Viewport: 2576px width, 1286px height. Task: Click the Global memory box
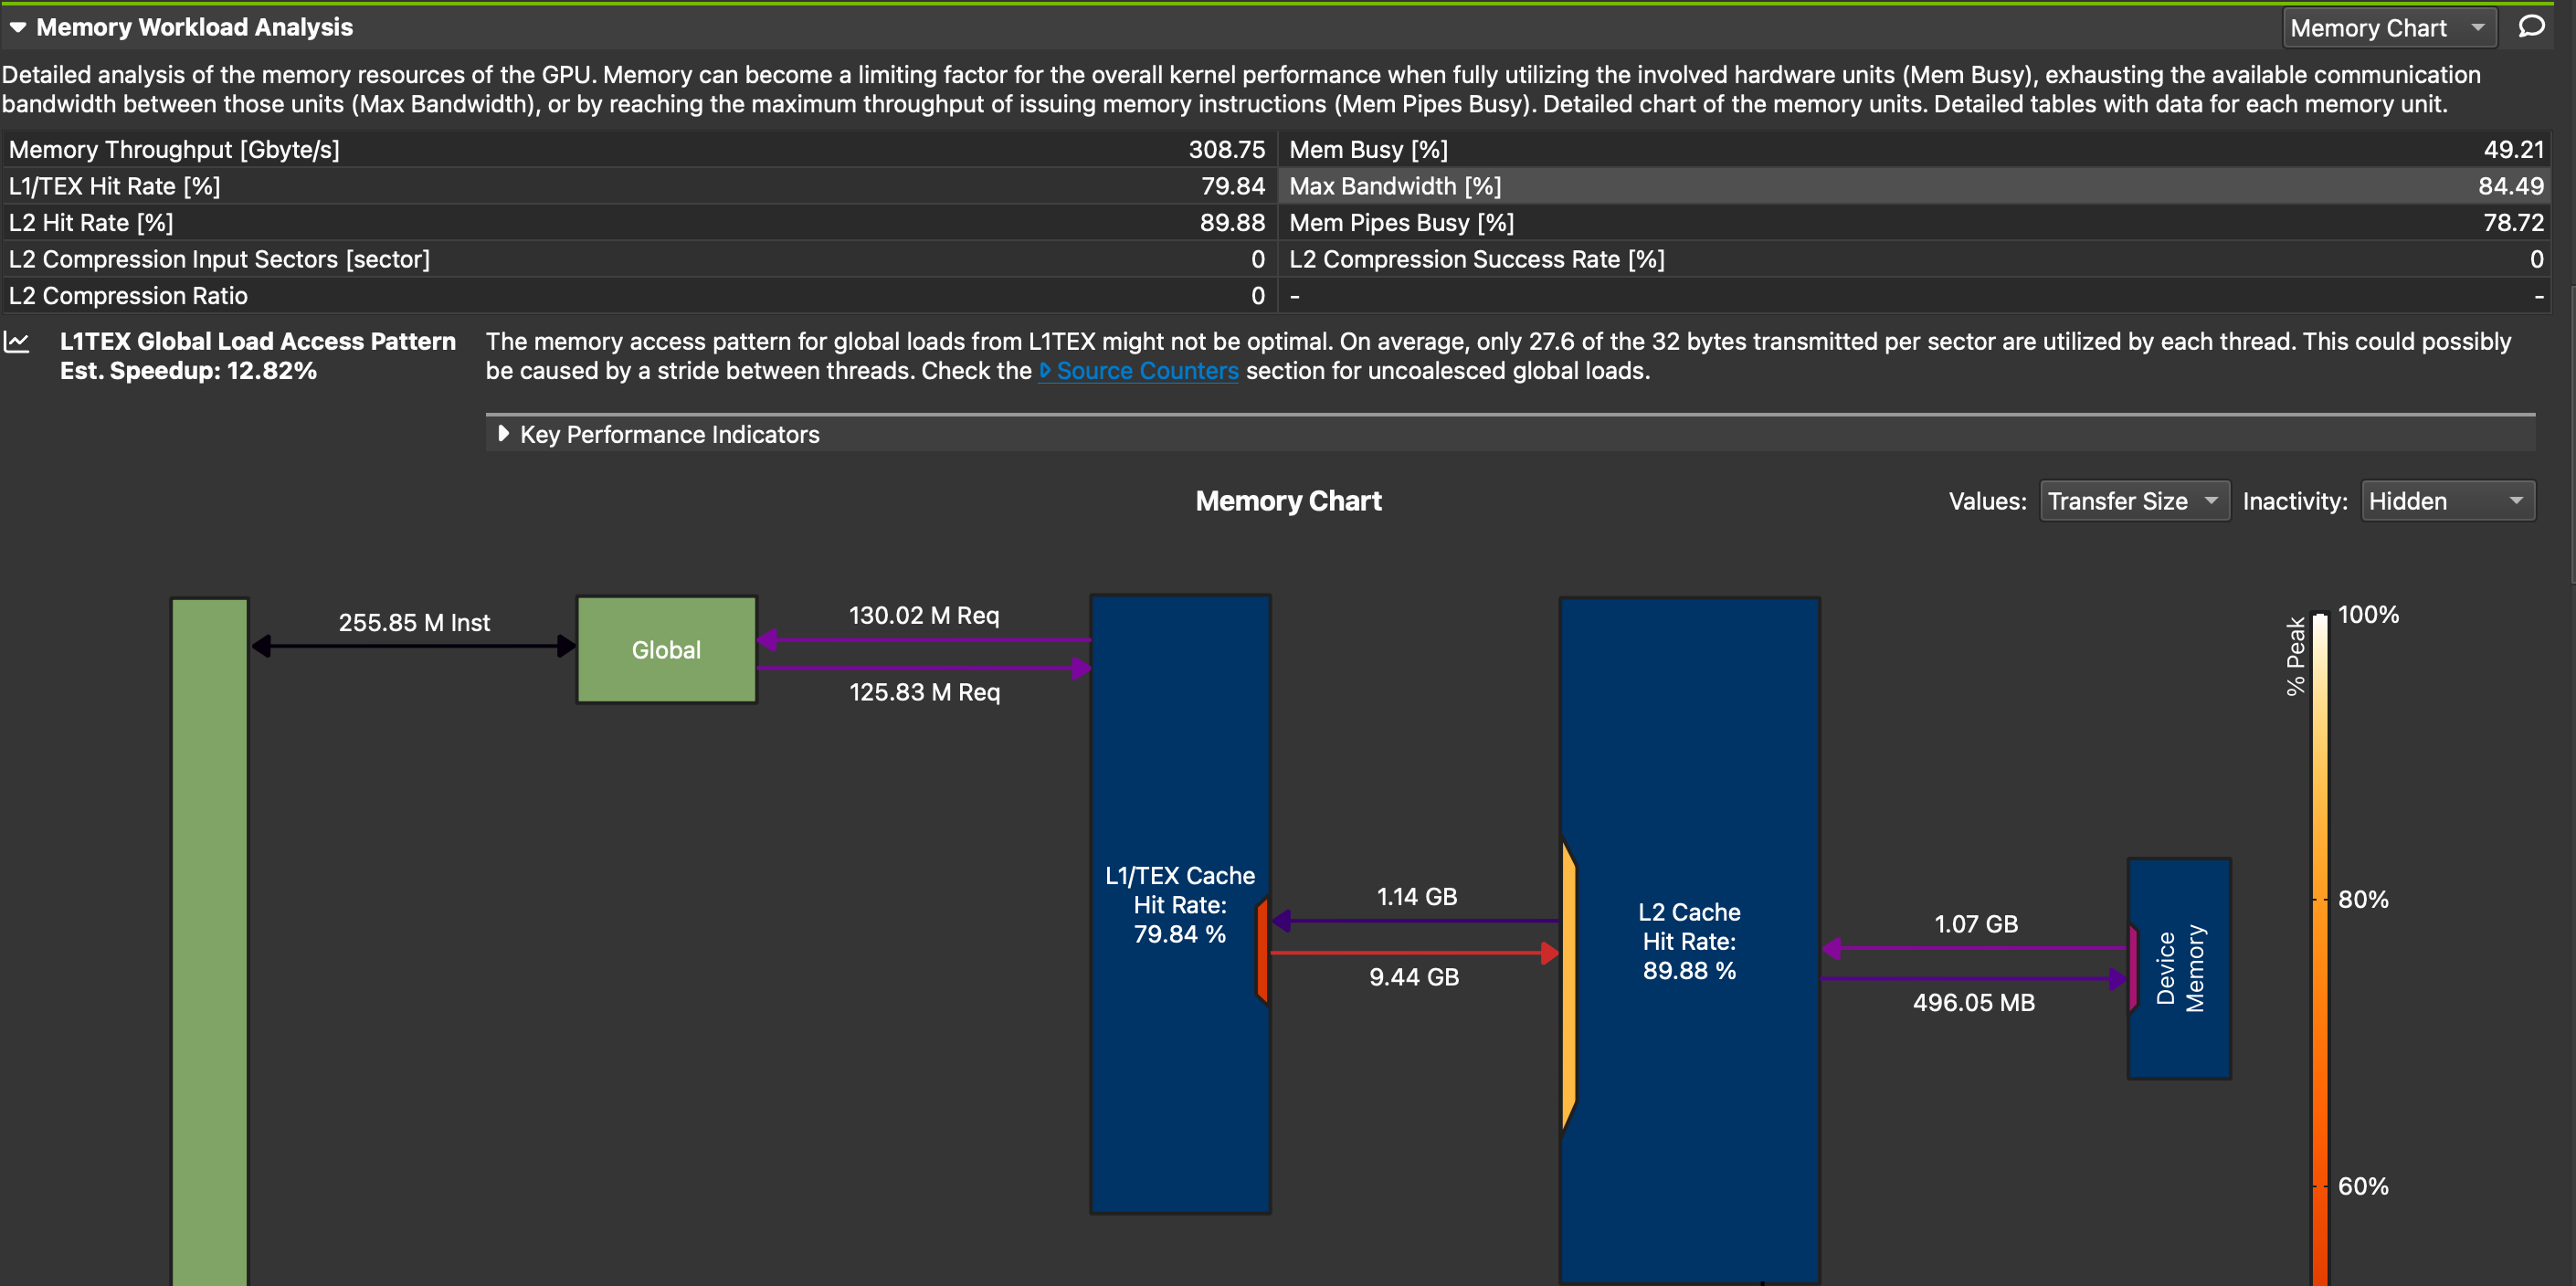click(666, 650)
